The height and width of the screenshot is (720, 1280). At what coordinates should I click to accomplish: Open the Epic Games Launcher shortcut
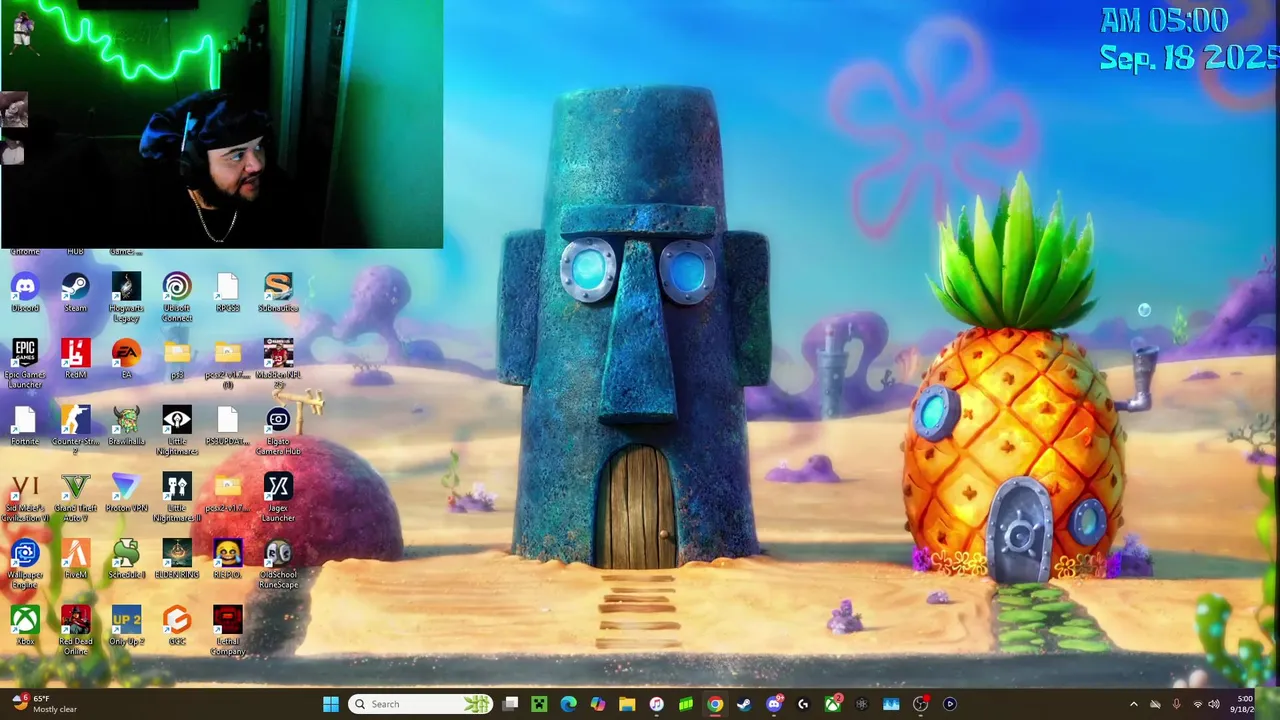[25, 364]
